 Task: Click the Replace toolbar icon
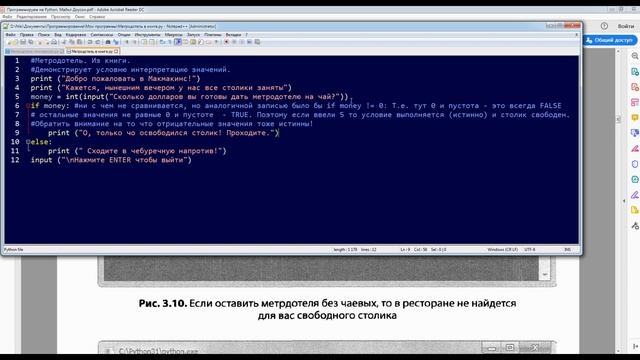tap(116, 42)
